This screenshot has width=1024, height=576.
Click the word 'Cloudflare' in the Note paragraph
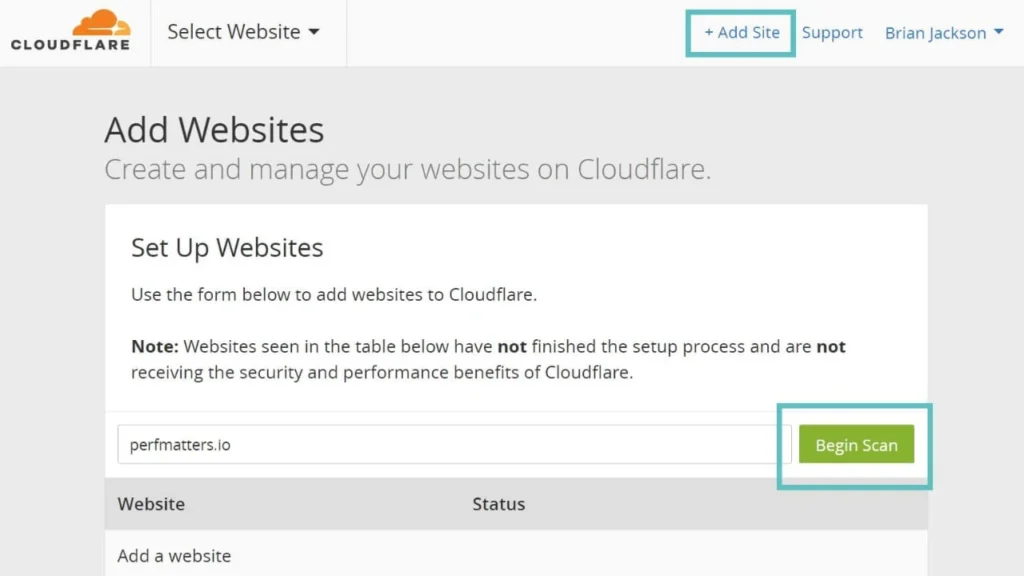coord(586,373)
